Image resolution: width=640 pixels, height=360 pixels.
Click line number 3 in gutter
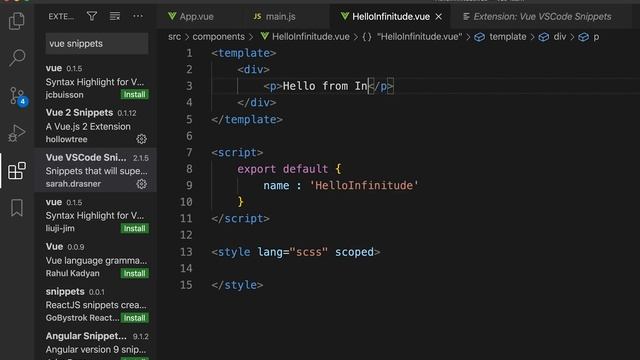tap(189, 86)
